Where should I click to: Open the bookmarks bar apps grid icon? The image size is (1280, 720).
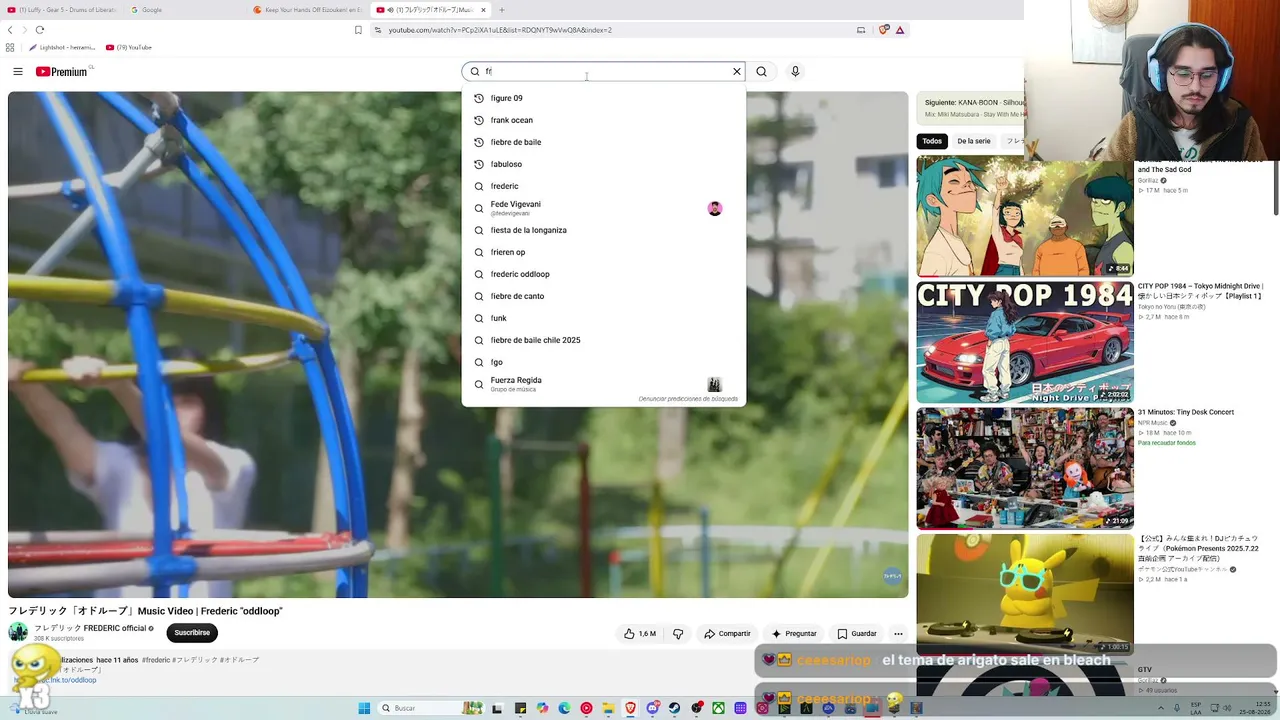click(x=11, y=47)
